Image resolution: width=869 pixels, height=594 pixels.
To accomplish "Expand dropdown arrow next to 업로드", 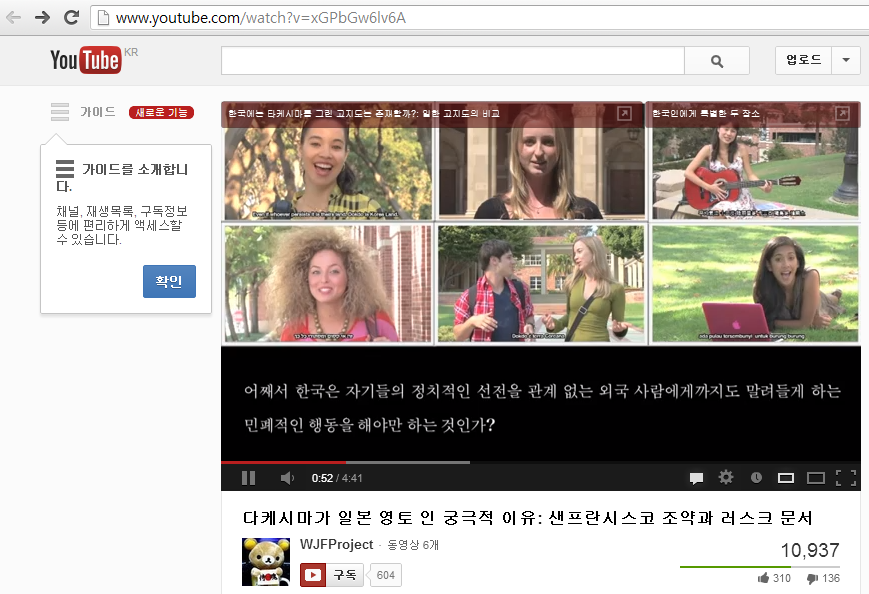I will [x=846, y=60].
